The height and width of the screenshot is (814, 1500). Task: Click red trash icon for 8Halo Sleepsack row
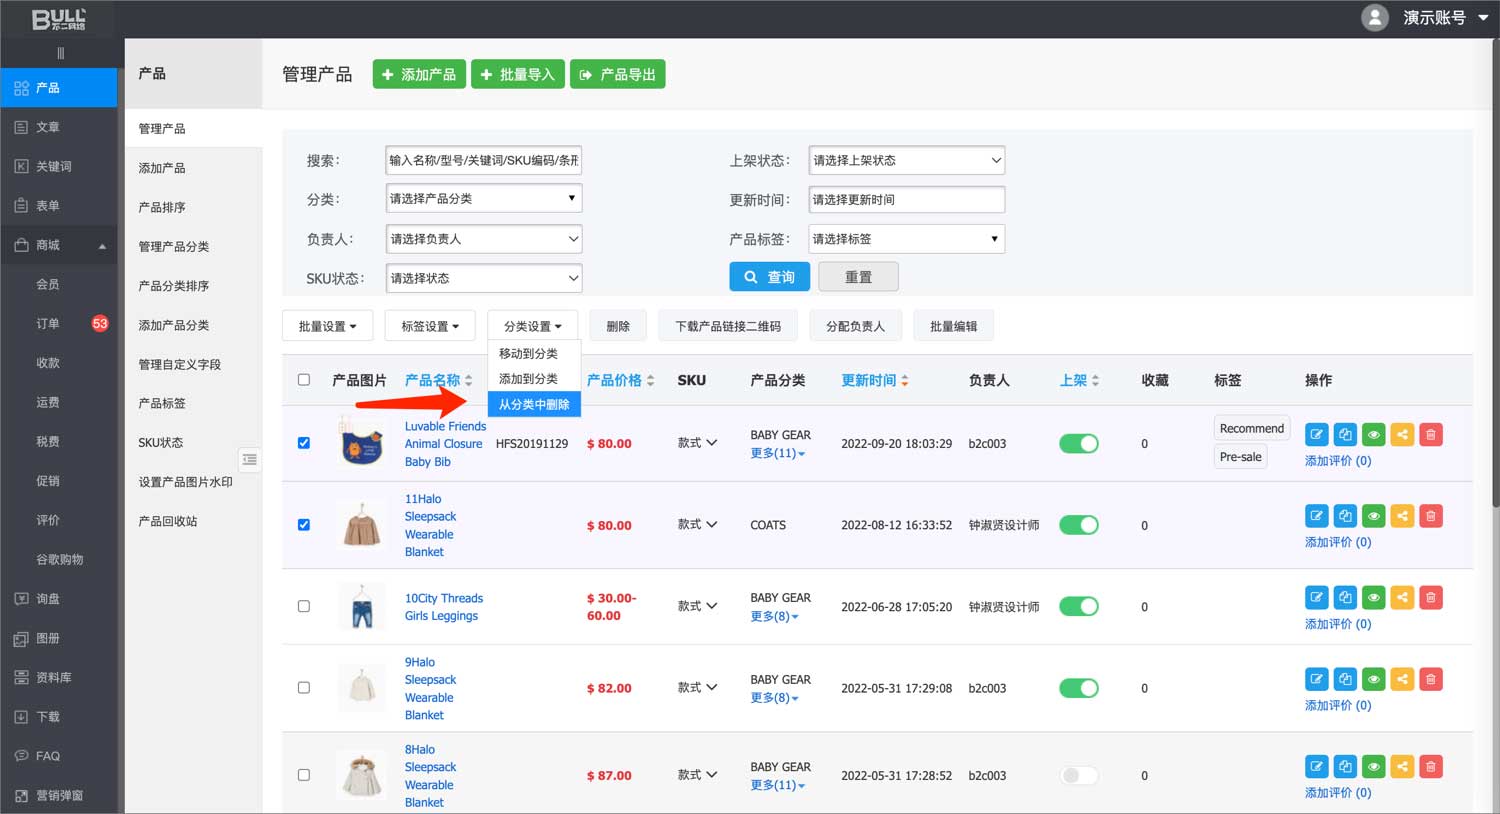coord(1431,767)
